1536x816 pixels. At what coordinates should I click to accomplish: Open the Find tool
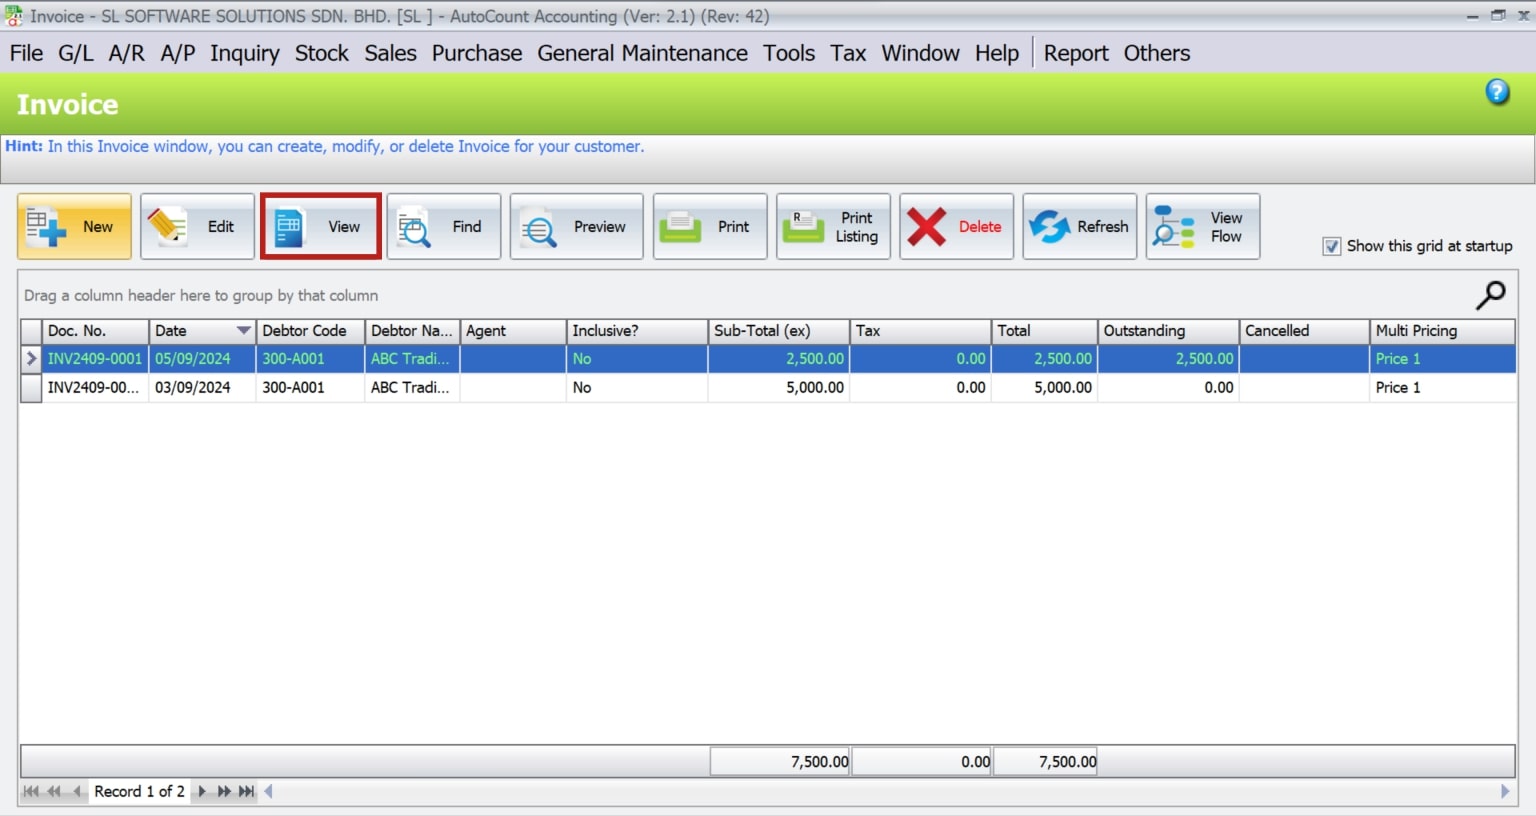pyautogui.click(x=443, y=226)
